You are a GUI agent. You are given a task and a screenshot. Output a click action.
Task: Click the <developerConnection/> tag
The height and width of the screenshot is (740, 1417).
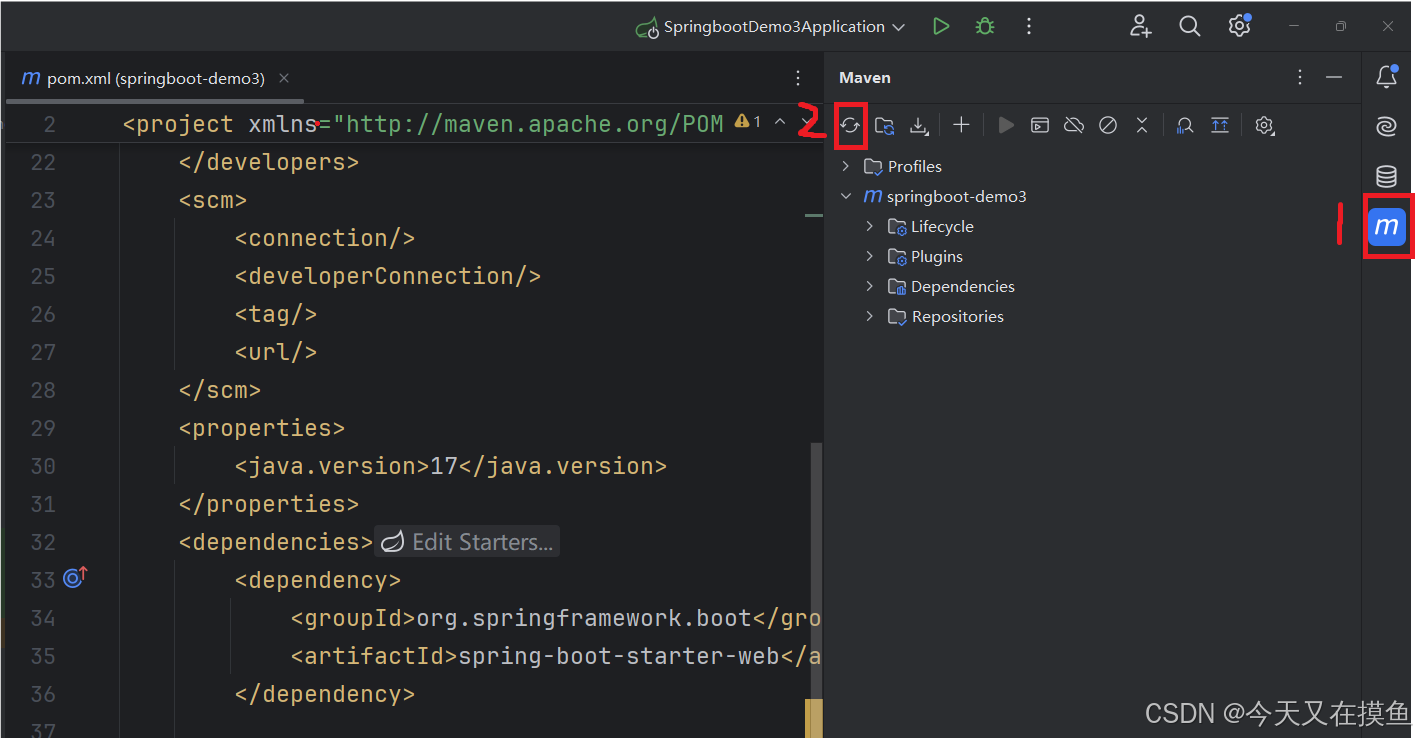click(x=388, y=276)
